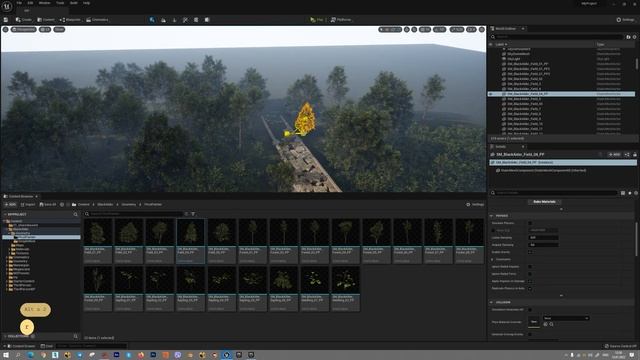Toggle world/local coordinate system icon

(407, 29)
